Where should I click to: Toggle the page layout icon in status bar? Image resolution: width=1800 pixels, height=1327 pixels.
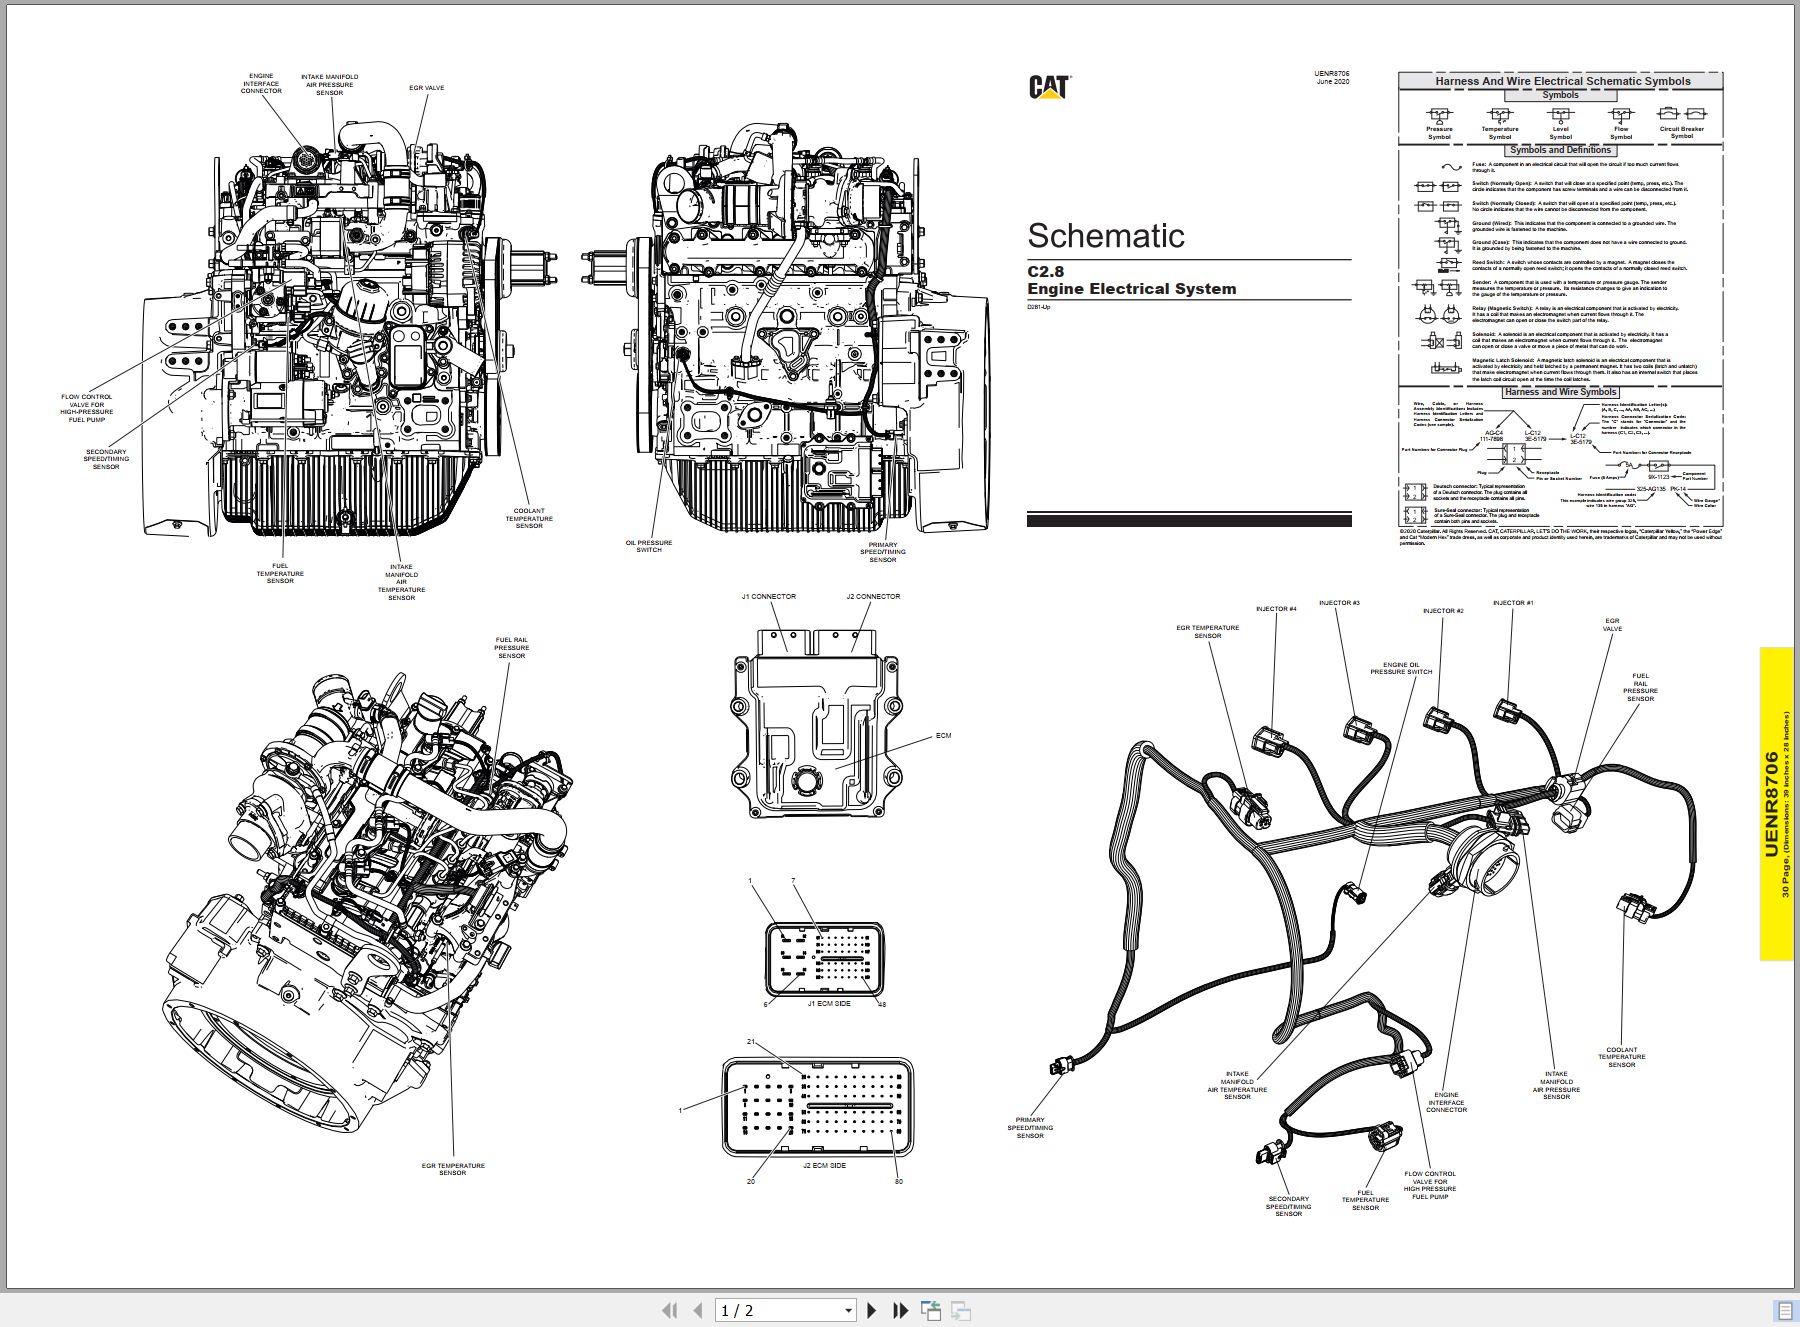(1785, 1310)
